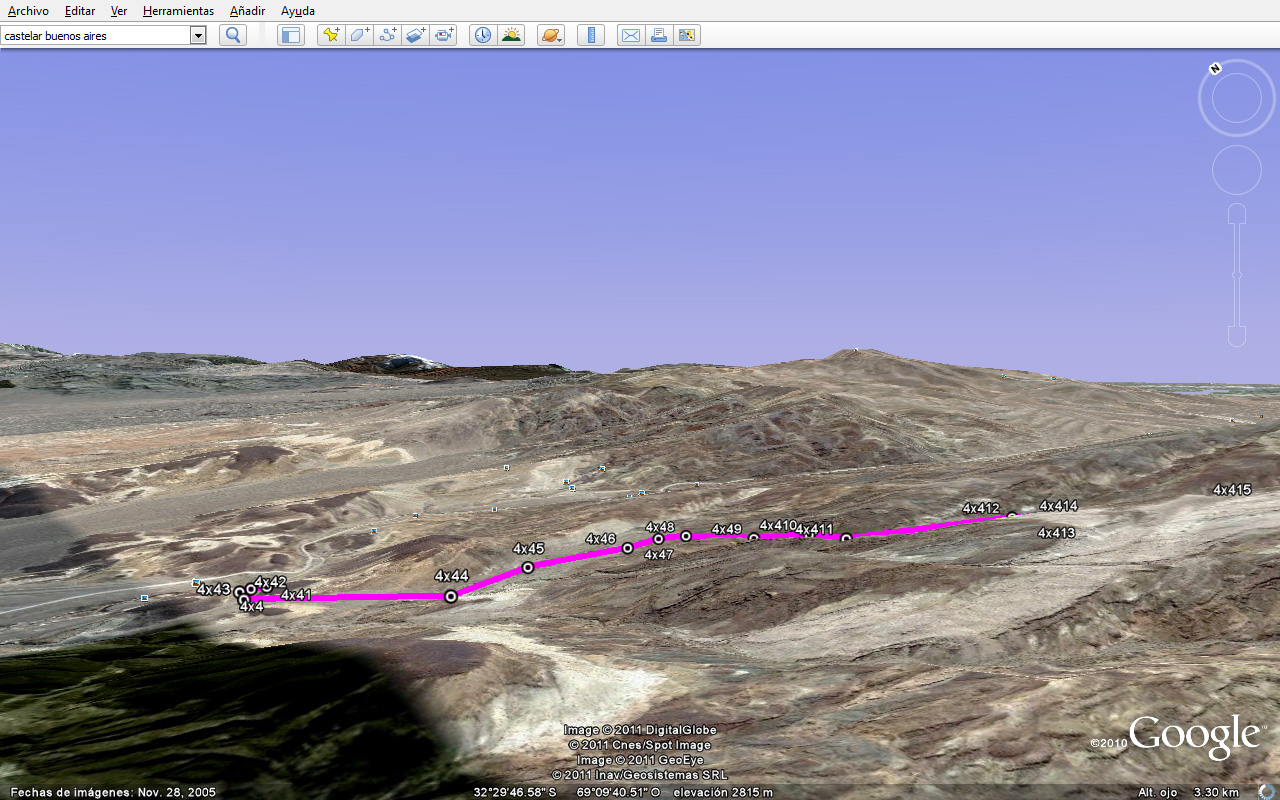Click the 4x410 placemark label
This screenshot has width=1280, height=800.
(x=778, y=526)
